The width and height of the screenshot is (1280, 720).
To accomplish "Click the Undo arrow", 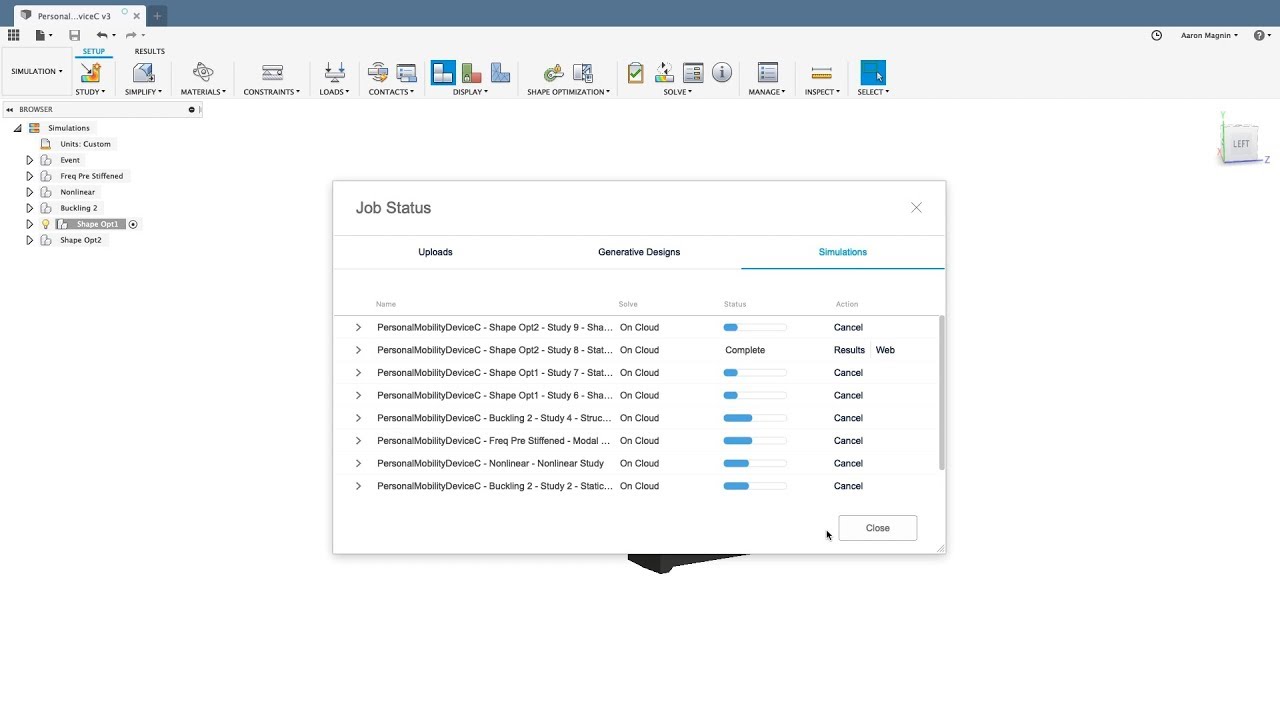I will click(x=101, y=35).
